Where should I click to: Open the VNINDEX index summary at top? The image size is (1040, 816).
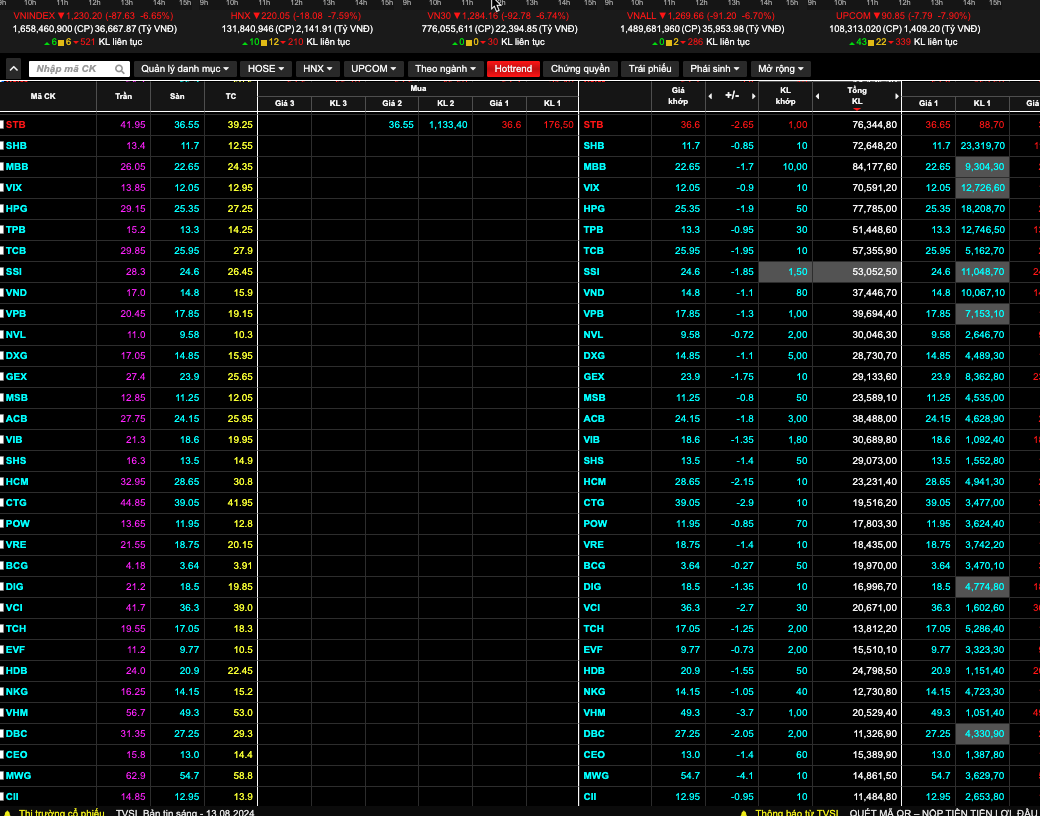[93, 29]
